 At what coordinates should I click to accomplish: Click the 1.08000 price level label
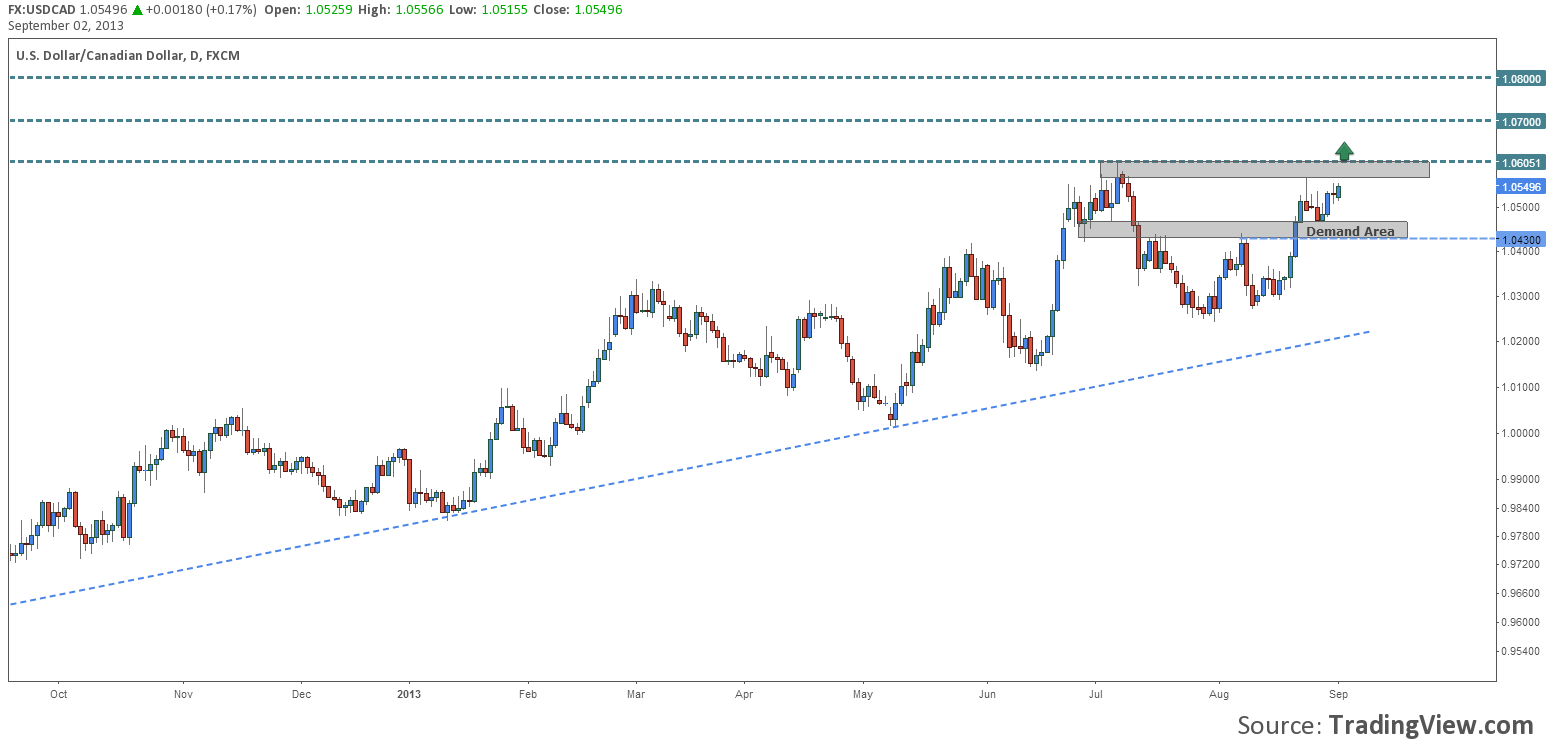1520,77
